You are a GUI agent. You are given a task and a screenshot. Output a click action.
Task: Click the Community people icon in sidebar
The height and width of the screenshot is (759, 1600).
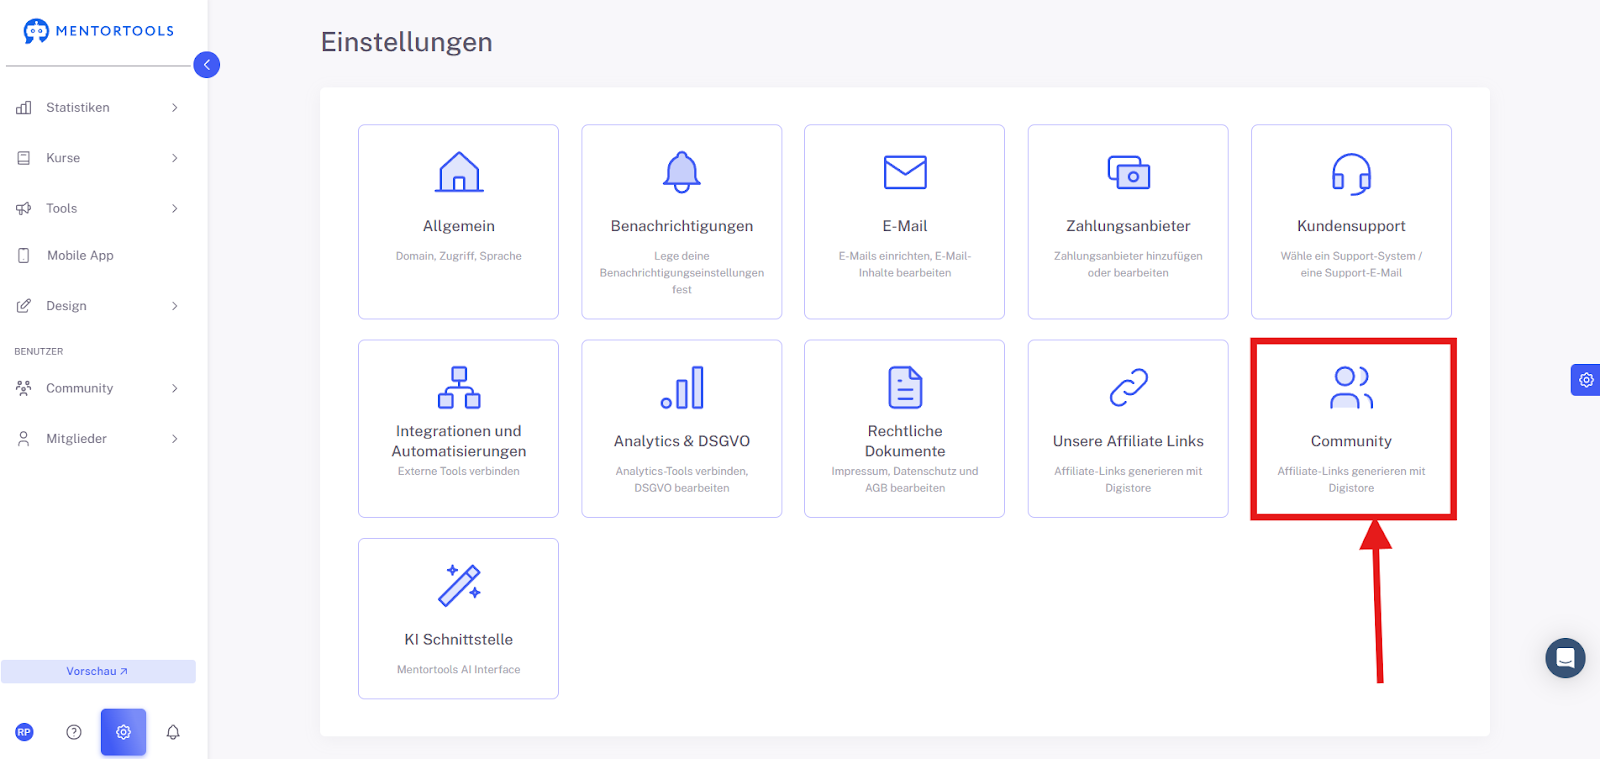(24, 388)
